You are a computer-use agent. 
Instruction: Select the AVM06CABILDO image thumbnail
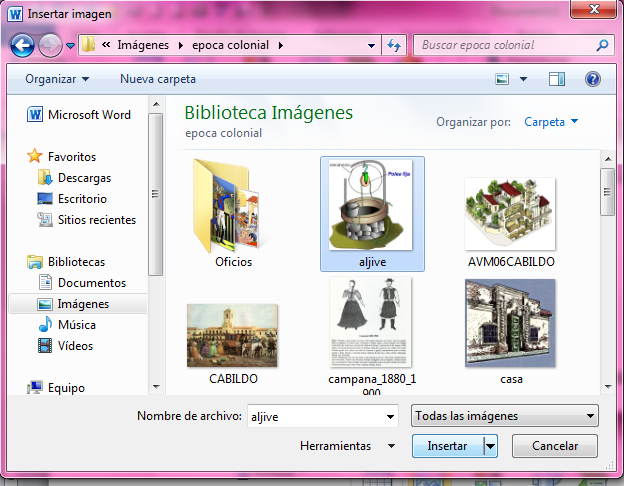pos(511,223)
